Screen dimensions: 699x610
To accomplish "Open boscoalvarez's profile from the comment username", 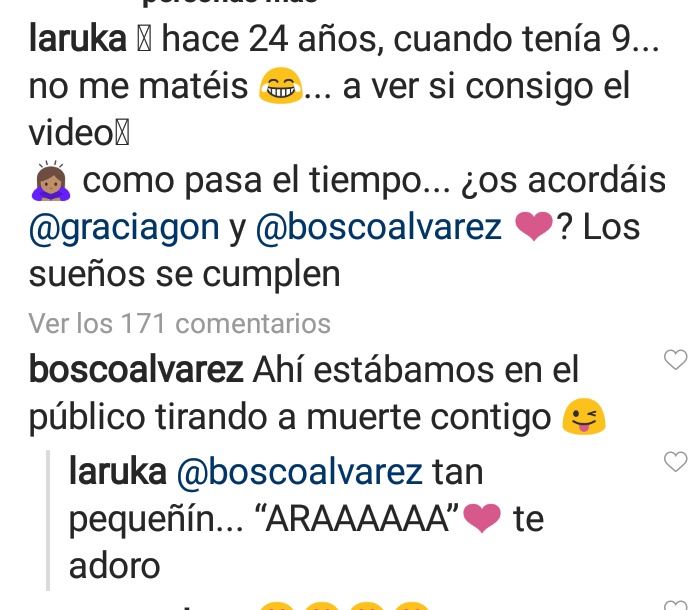I will click(x=136, y=370).
